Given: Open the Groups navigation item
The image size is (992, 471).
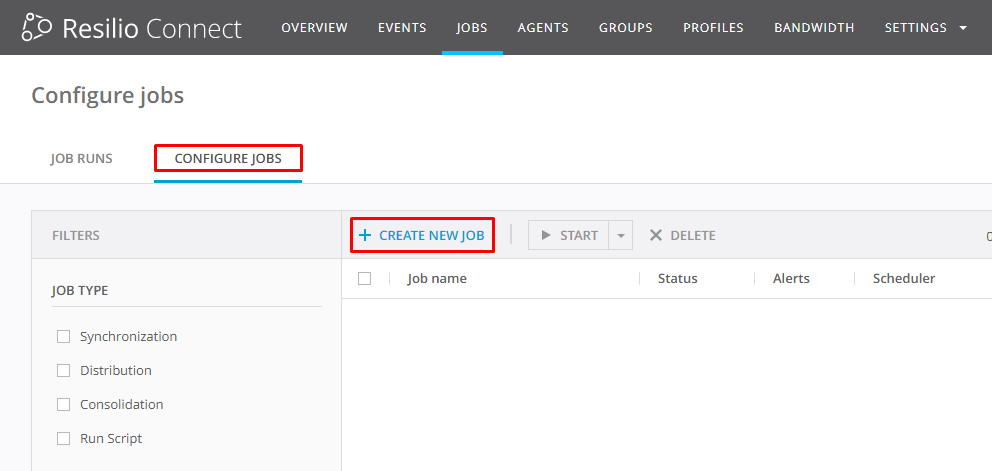Looking at the screenshot, I should coord(625,28).
